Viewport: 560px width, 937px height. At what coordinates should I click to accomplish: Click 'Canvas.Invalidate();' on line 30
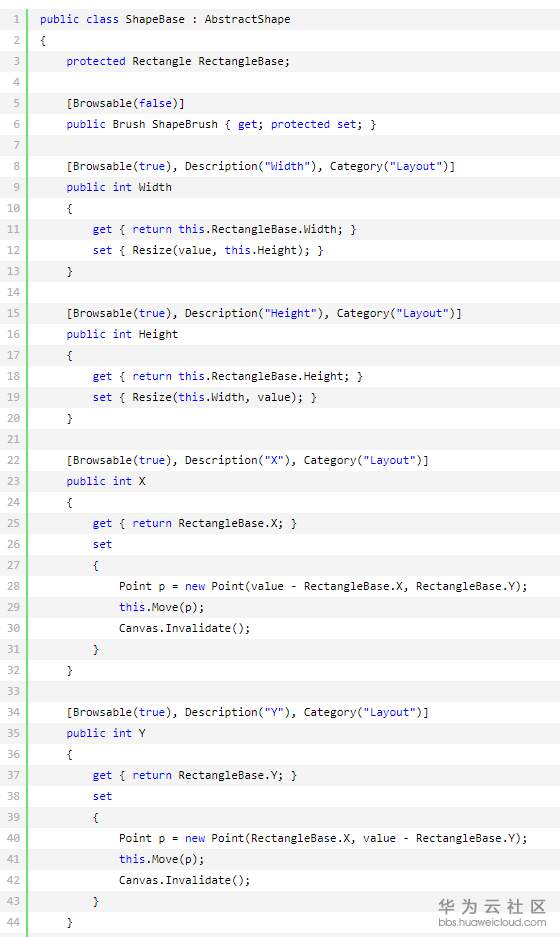pos(185,628)
